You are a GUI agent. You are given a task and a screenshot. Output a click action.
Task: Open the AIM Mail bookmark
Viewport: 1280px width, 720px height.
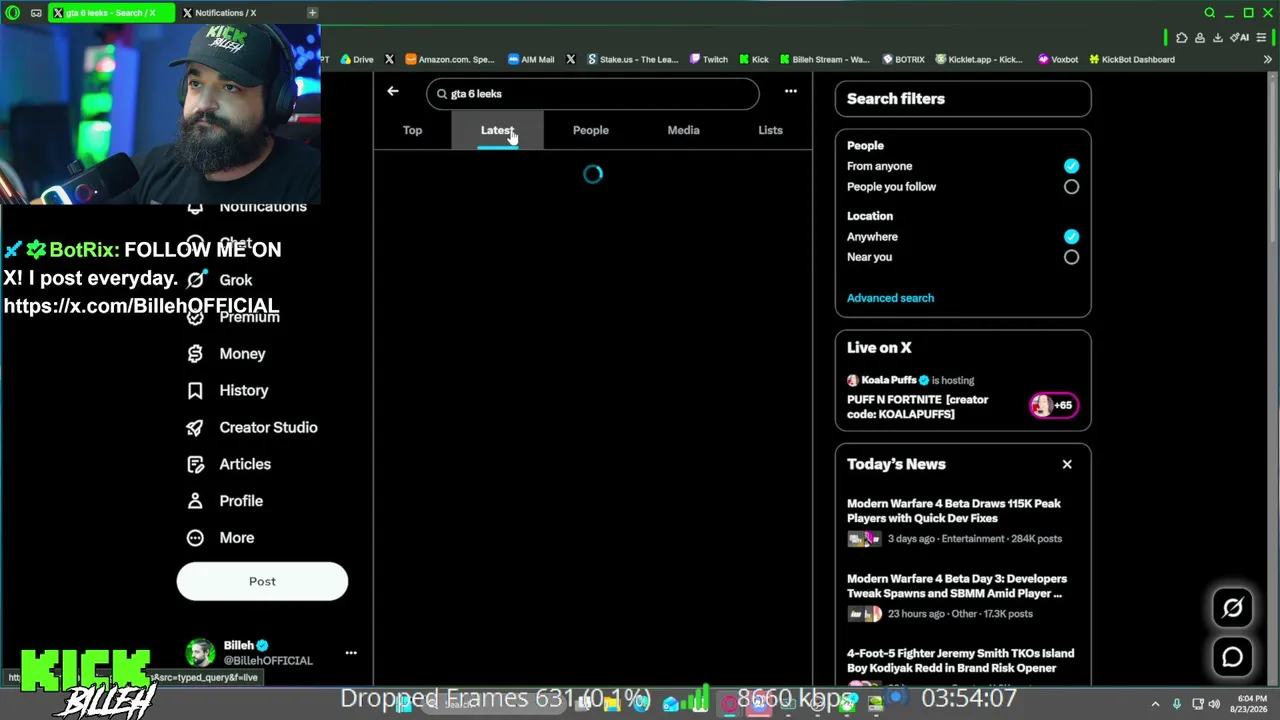pos(531,60)
